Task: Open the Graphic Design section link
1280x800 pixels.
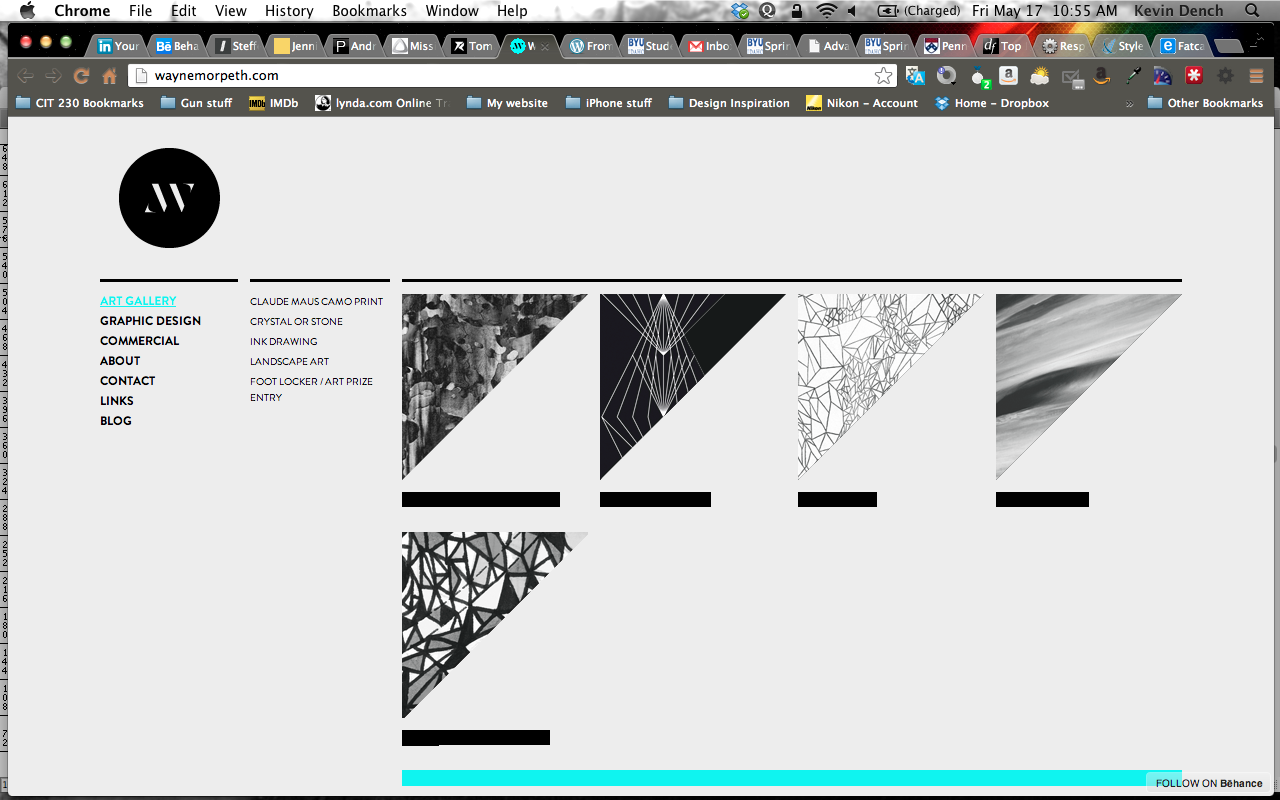Action: (x=150, y=321)
